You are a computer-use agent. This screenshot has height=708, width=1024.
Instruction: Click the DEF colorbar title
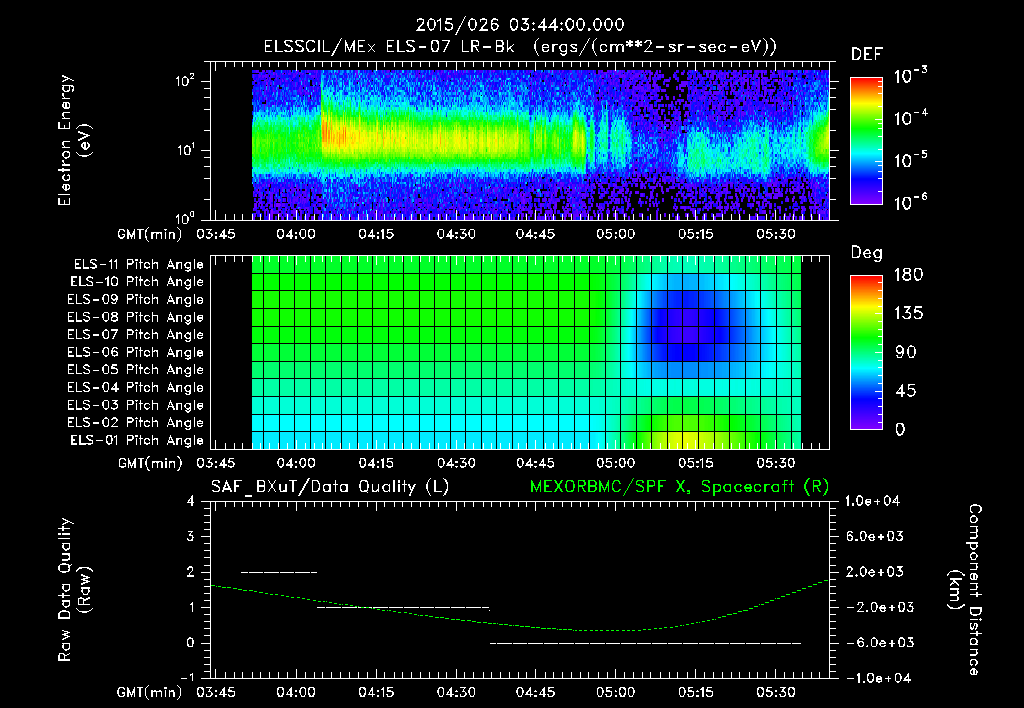click(867, 54)
